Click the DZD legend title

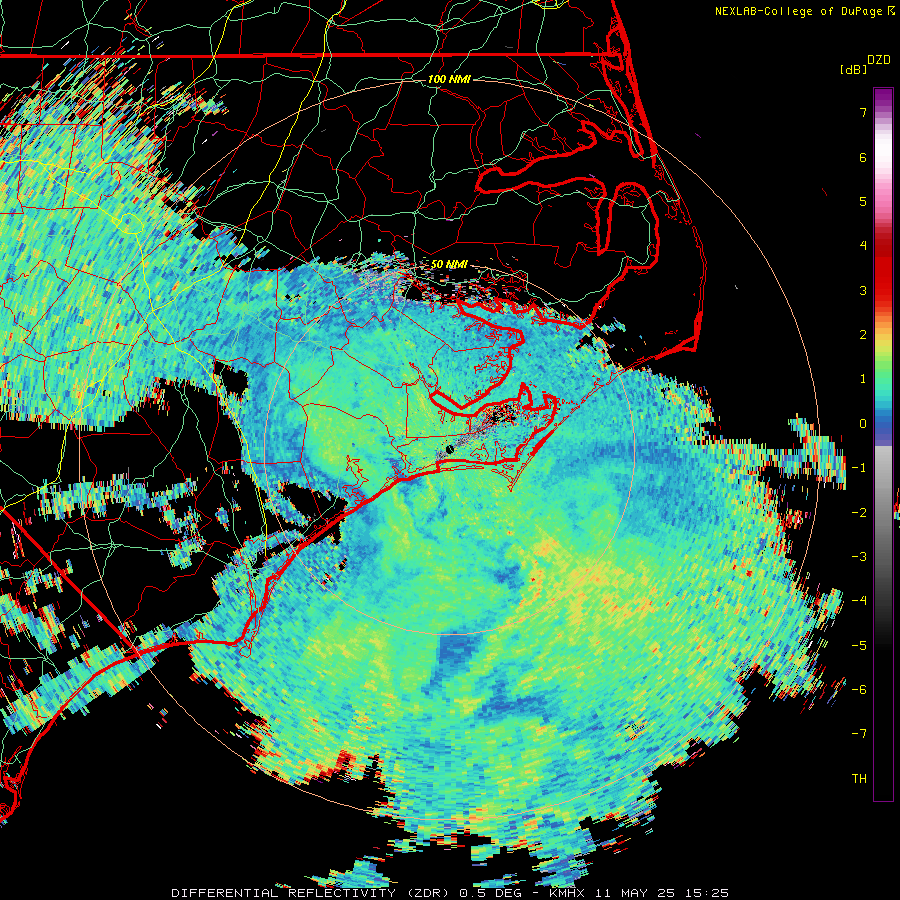tap(879, 60)
